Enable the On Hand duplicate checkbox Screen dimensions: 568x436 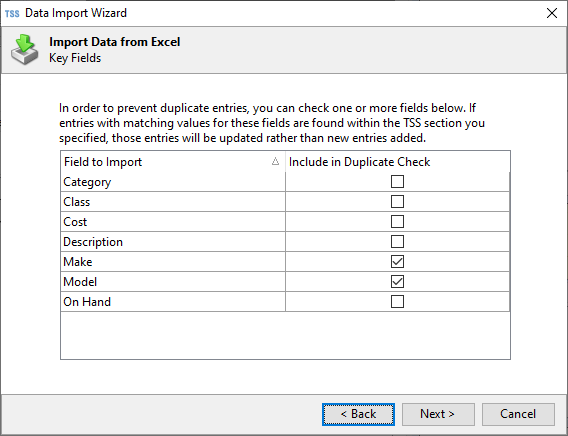pos(397,301)
